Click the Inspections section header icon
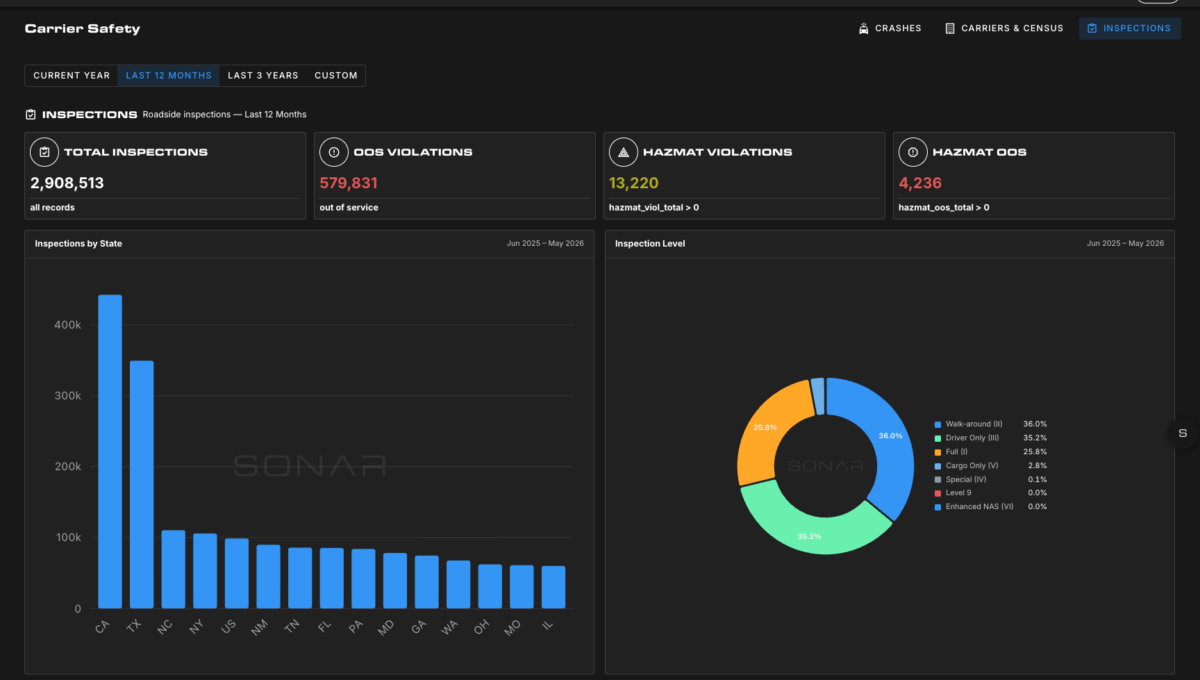 pos(31,115)
